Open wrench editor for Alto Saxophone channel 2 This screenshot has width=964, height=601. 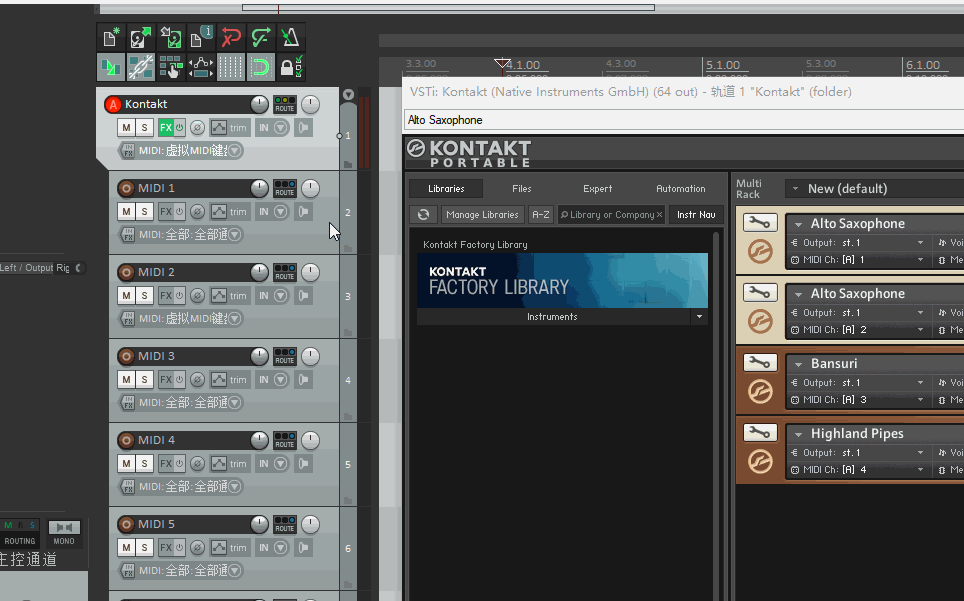(x=761, y=293)
